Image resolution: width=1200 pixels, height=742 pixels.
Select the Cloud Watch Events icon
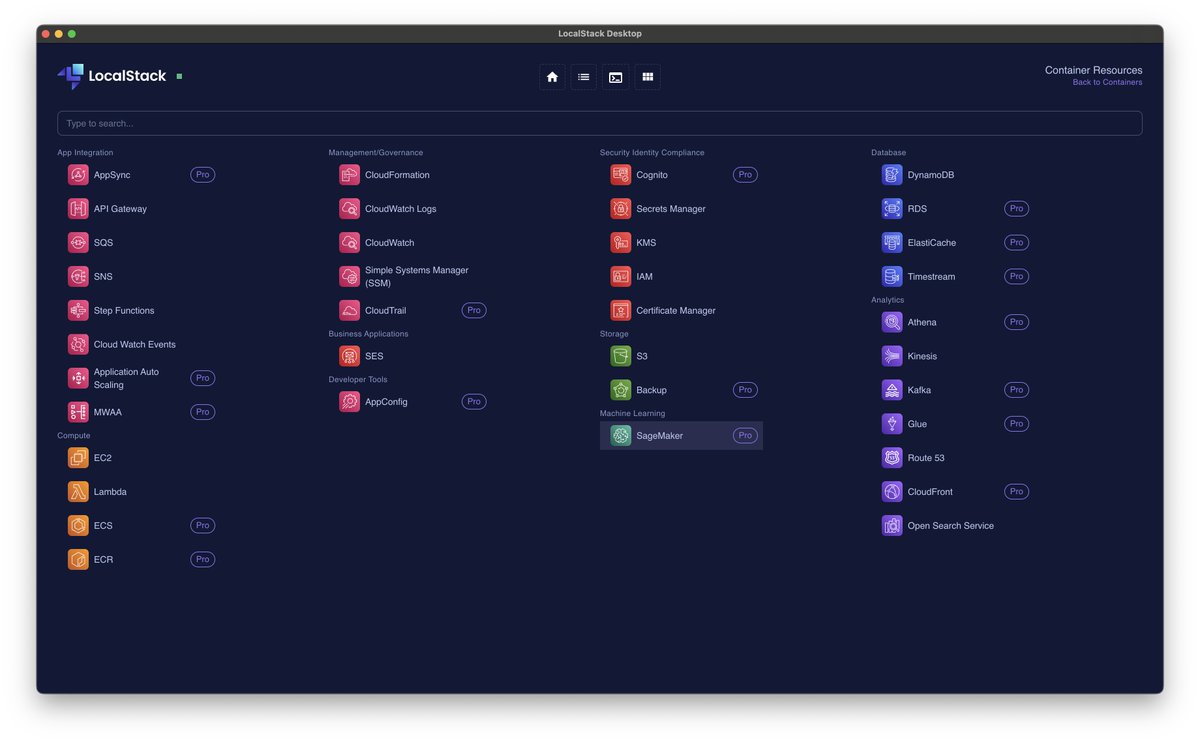click(x=78, y=345)
